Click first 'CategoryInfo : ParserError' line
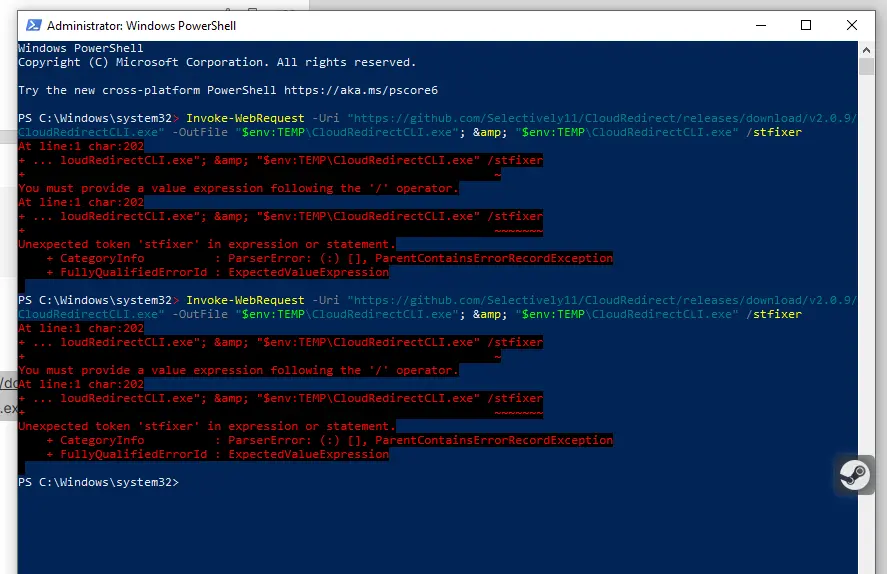 point(330,258)
